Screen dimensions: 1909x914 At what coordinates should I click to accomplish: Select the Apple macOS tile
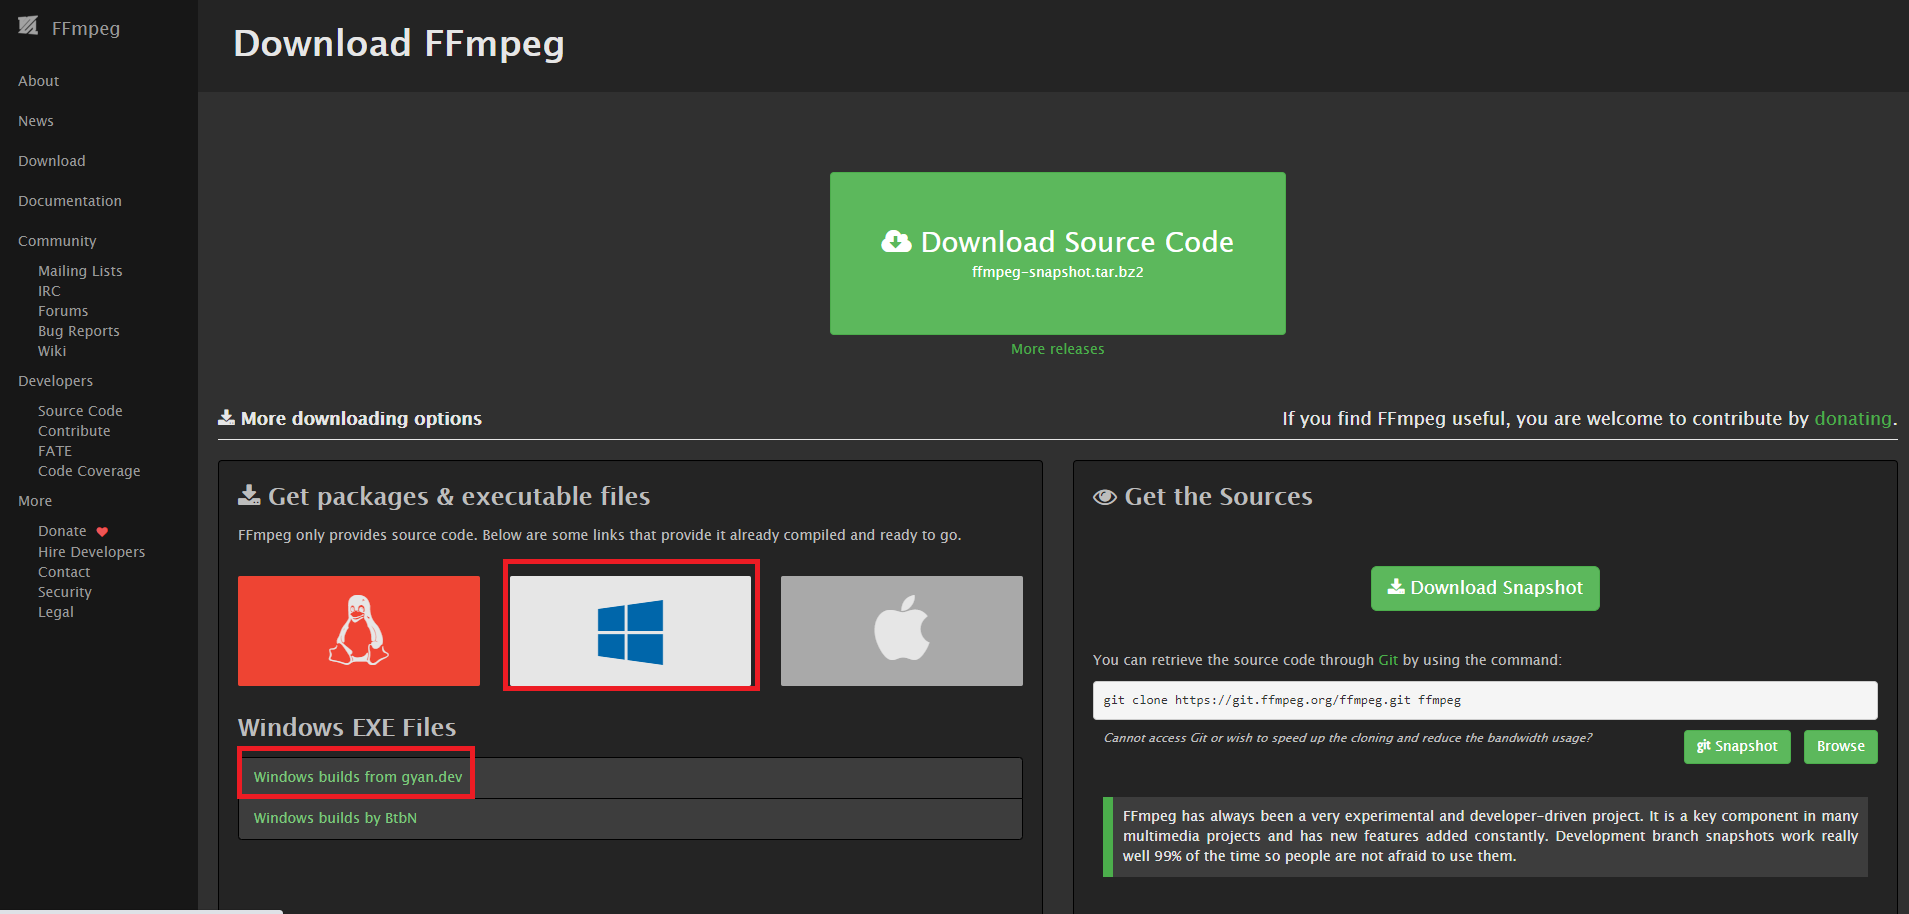pyautogui.click(x=902, y=631)
